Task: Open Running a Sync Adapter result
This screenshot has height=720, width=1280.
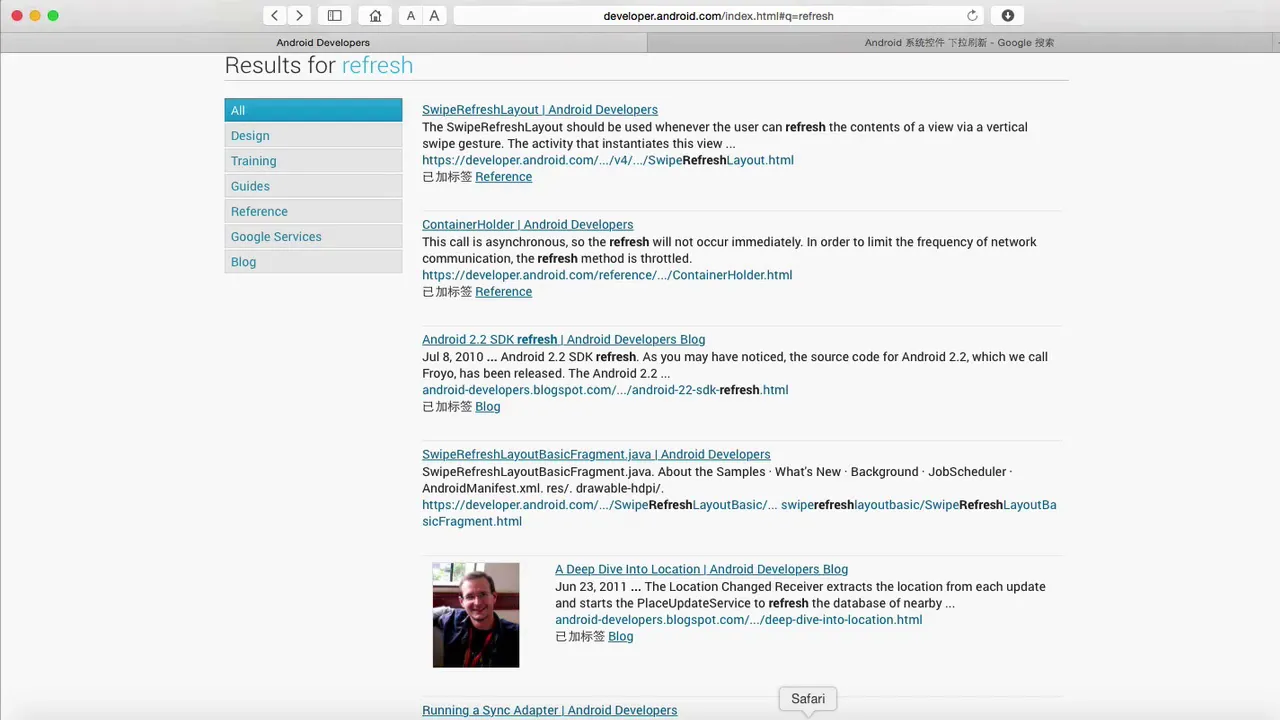Action: (549, 710)
